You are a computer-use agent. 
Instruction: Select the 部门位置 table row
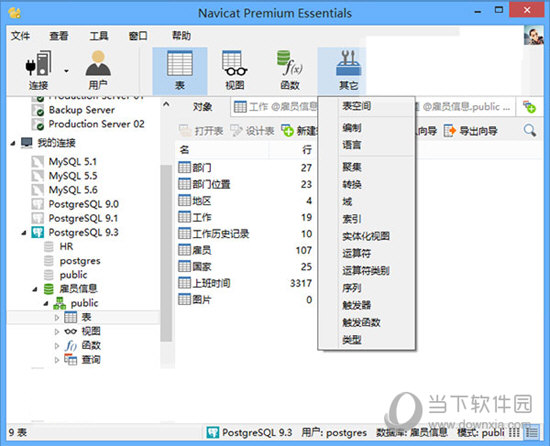(246, 184)
